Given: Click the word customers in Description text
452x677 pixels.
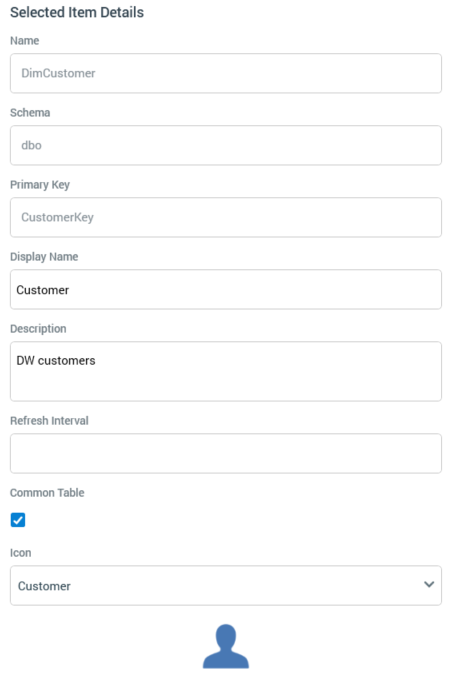Looking at the screenshot, I should (x=66, y=361).
